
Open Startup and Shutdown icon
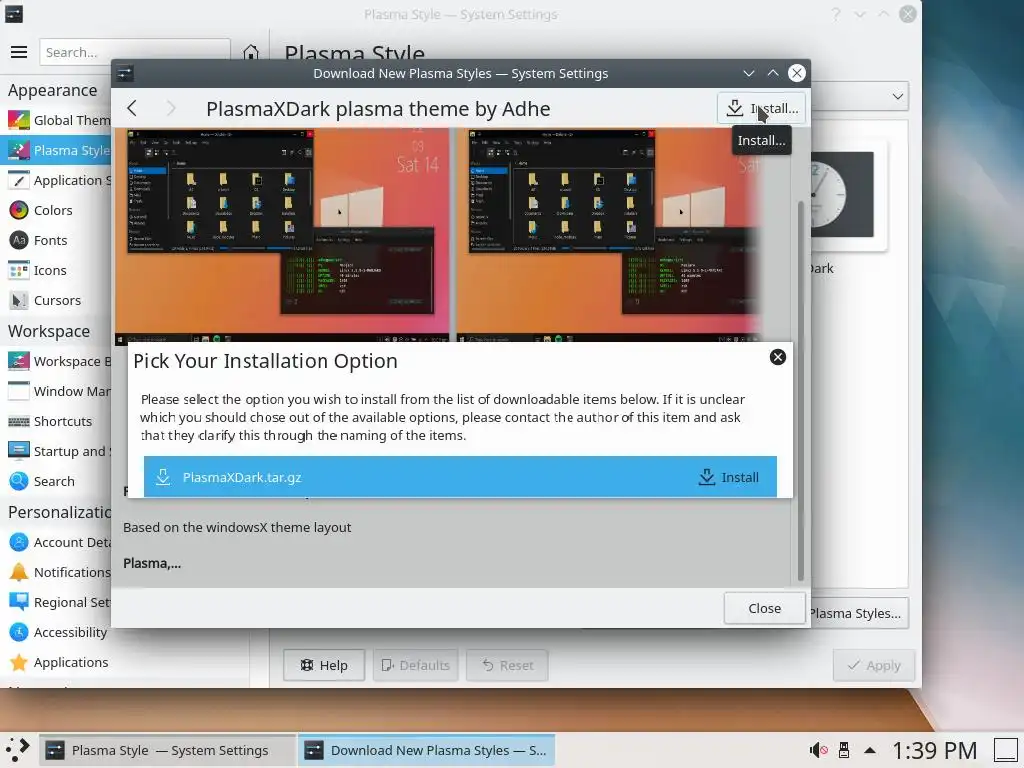[18, 451]
